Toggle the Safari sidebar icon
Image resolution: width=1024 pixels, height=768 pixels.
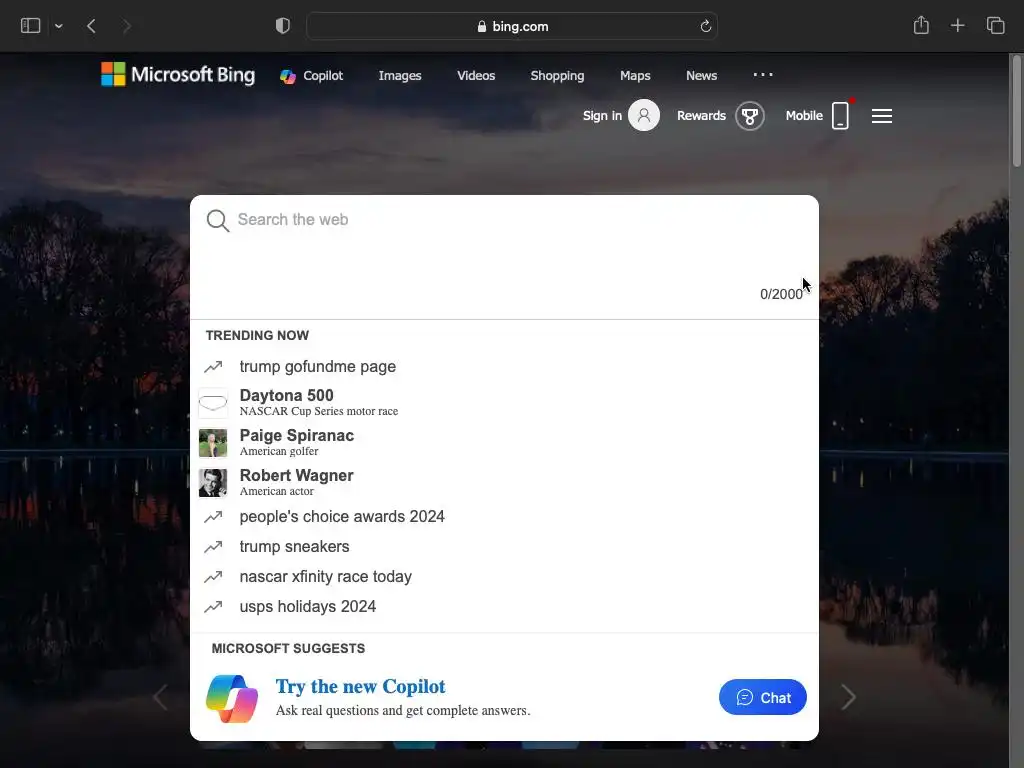tap(31, 25)
